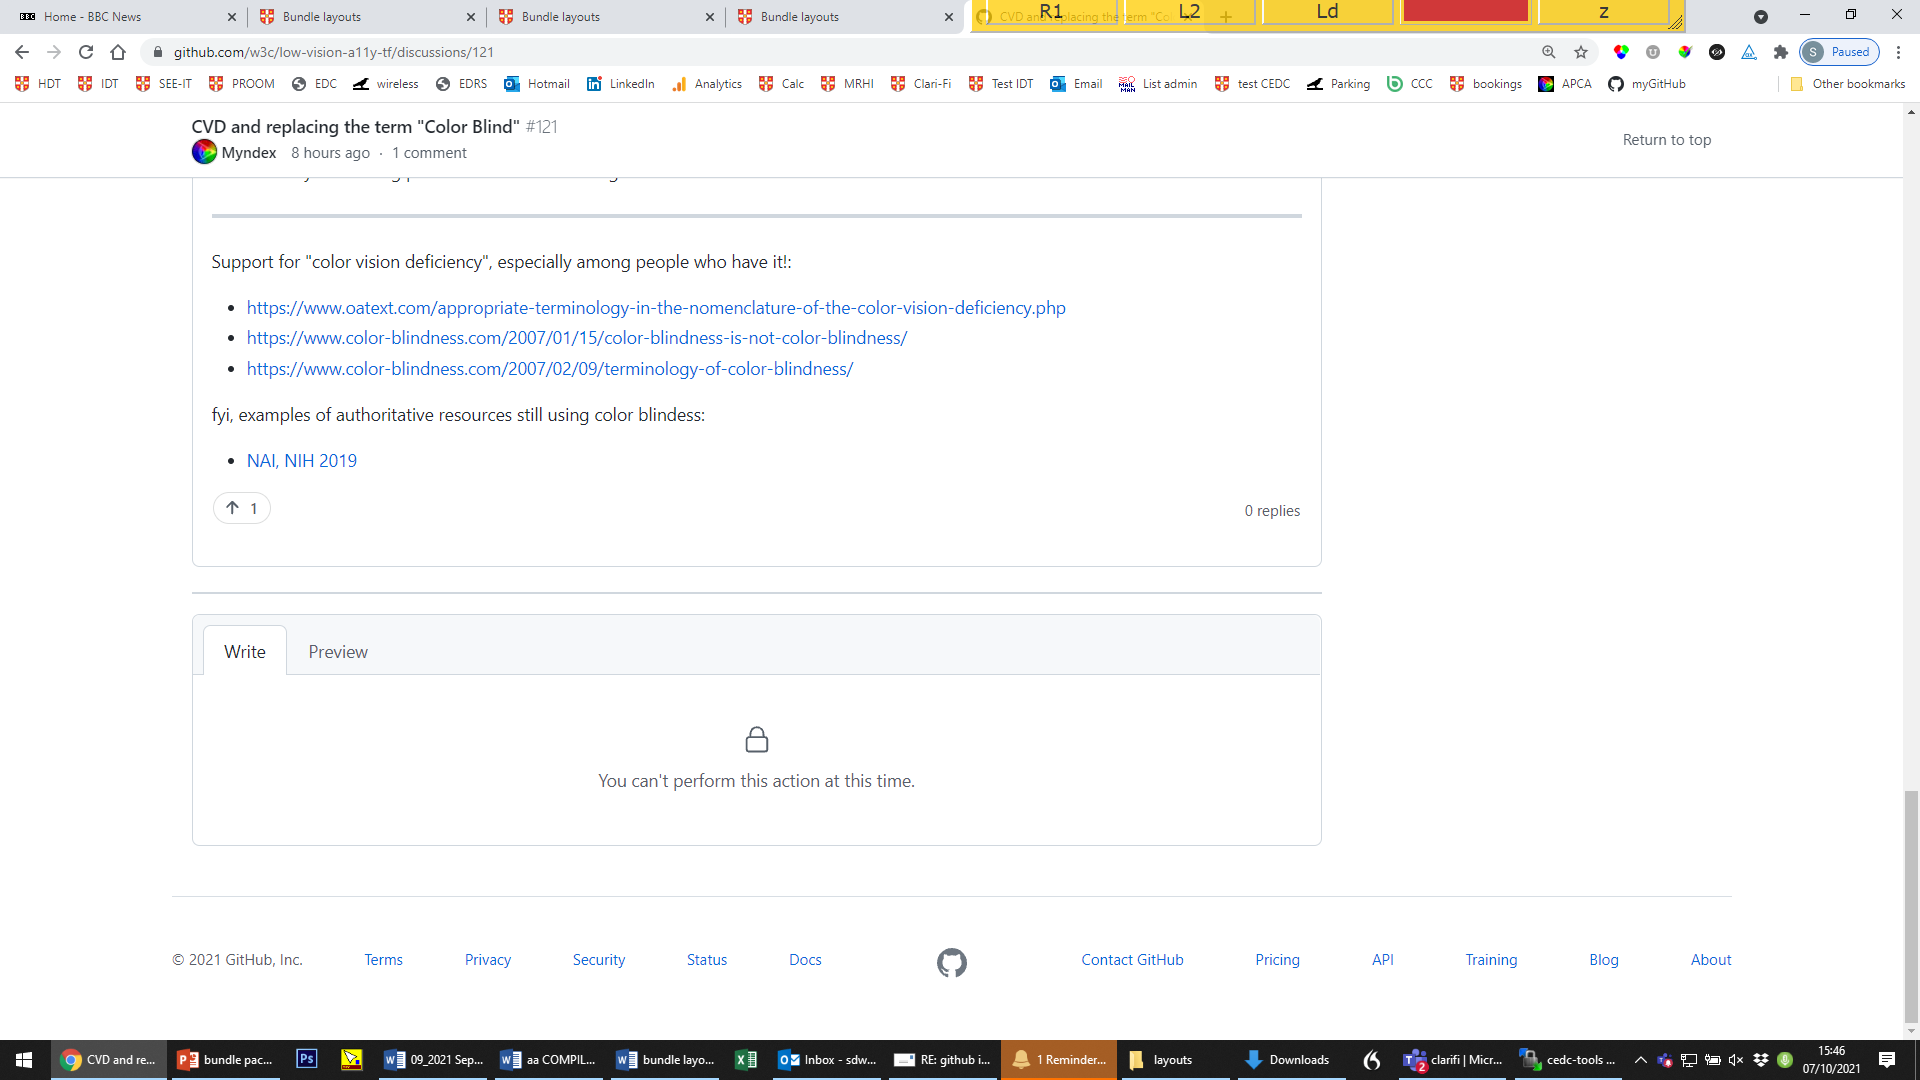Open the Status footer link
Screen dimensions: 1920x1080
pyautogui.click(x=707, y=960)
